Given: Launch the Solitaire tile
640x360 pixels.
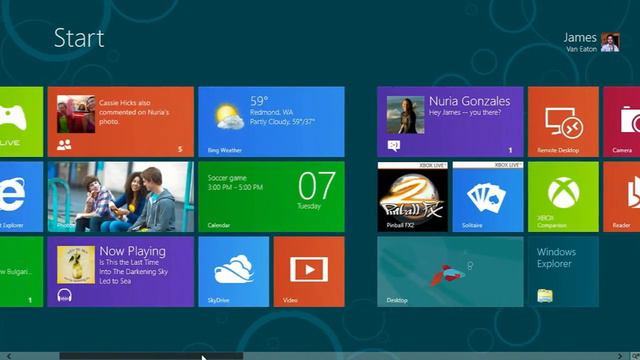Looking at the screenshot, I should point(488,197).
